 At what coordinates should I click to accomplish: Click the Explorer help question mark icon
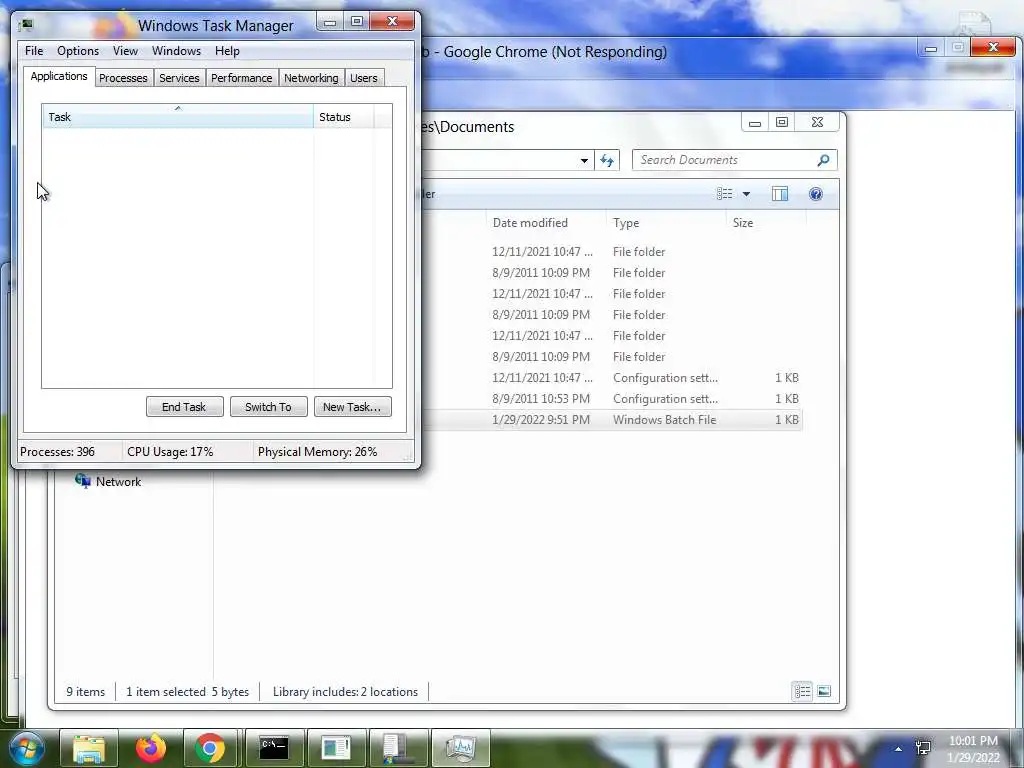(x=815, y=194)
